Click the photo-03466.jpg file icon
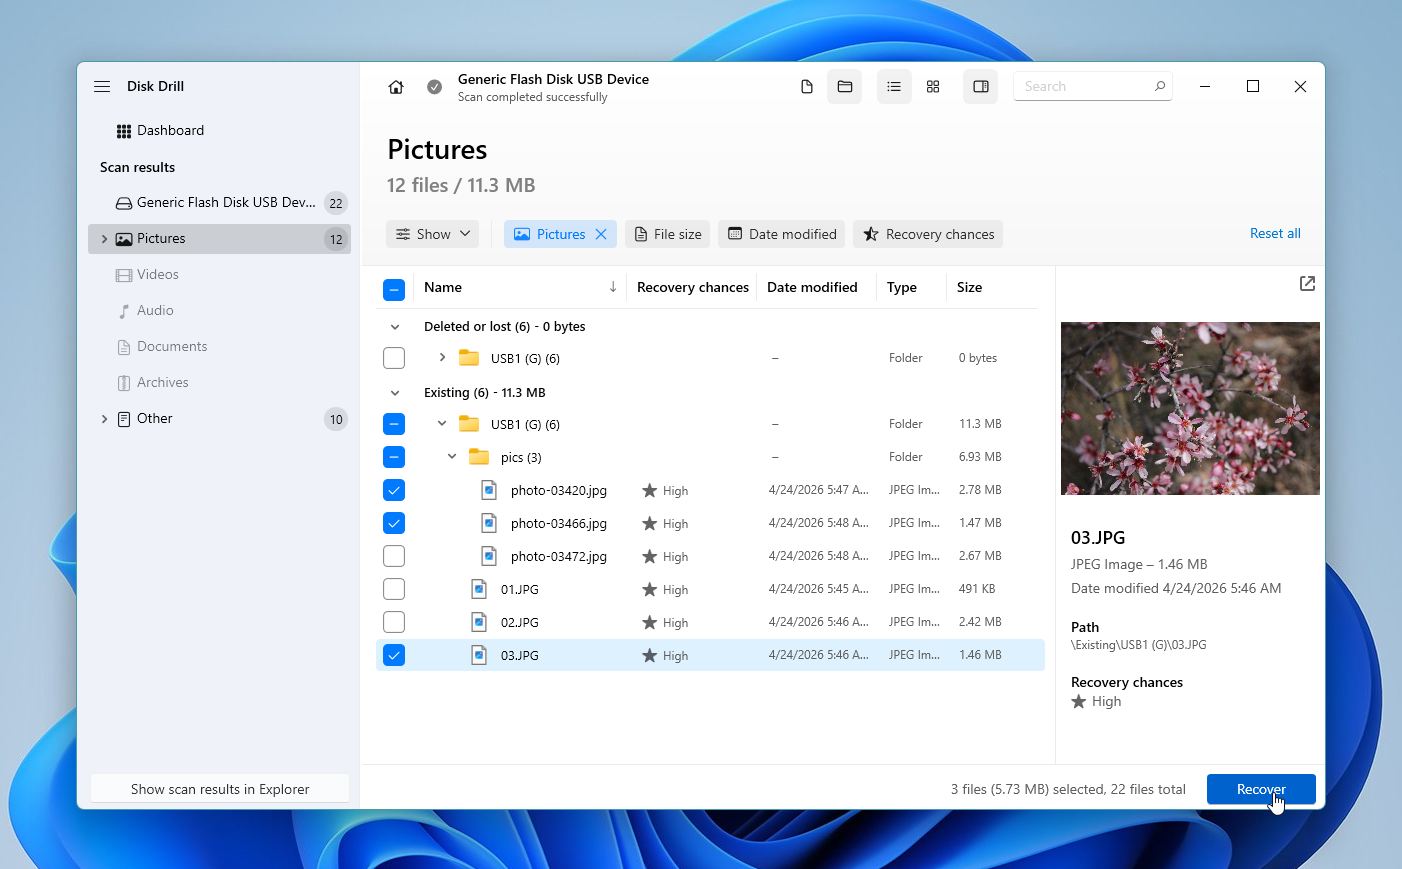Screen dimensions: 1402x869 489,523
